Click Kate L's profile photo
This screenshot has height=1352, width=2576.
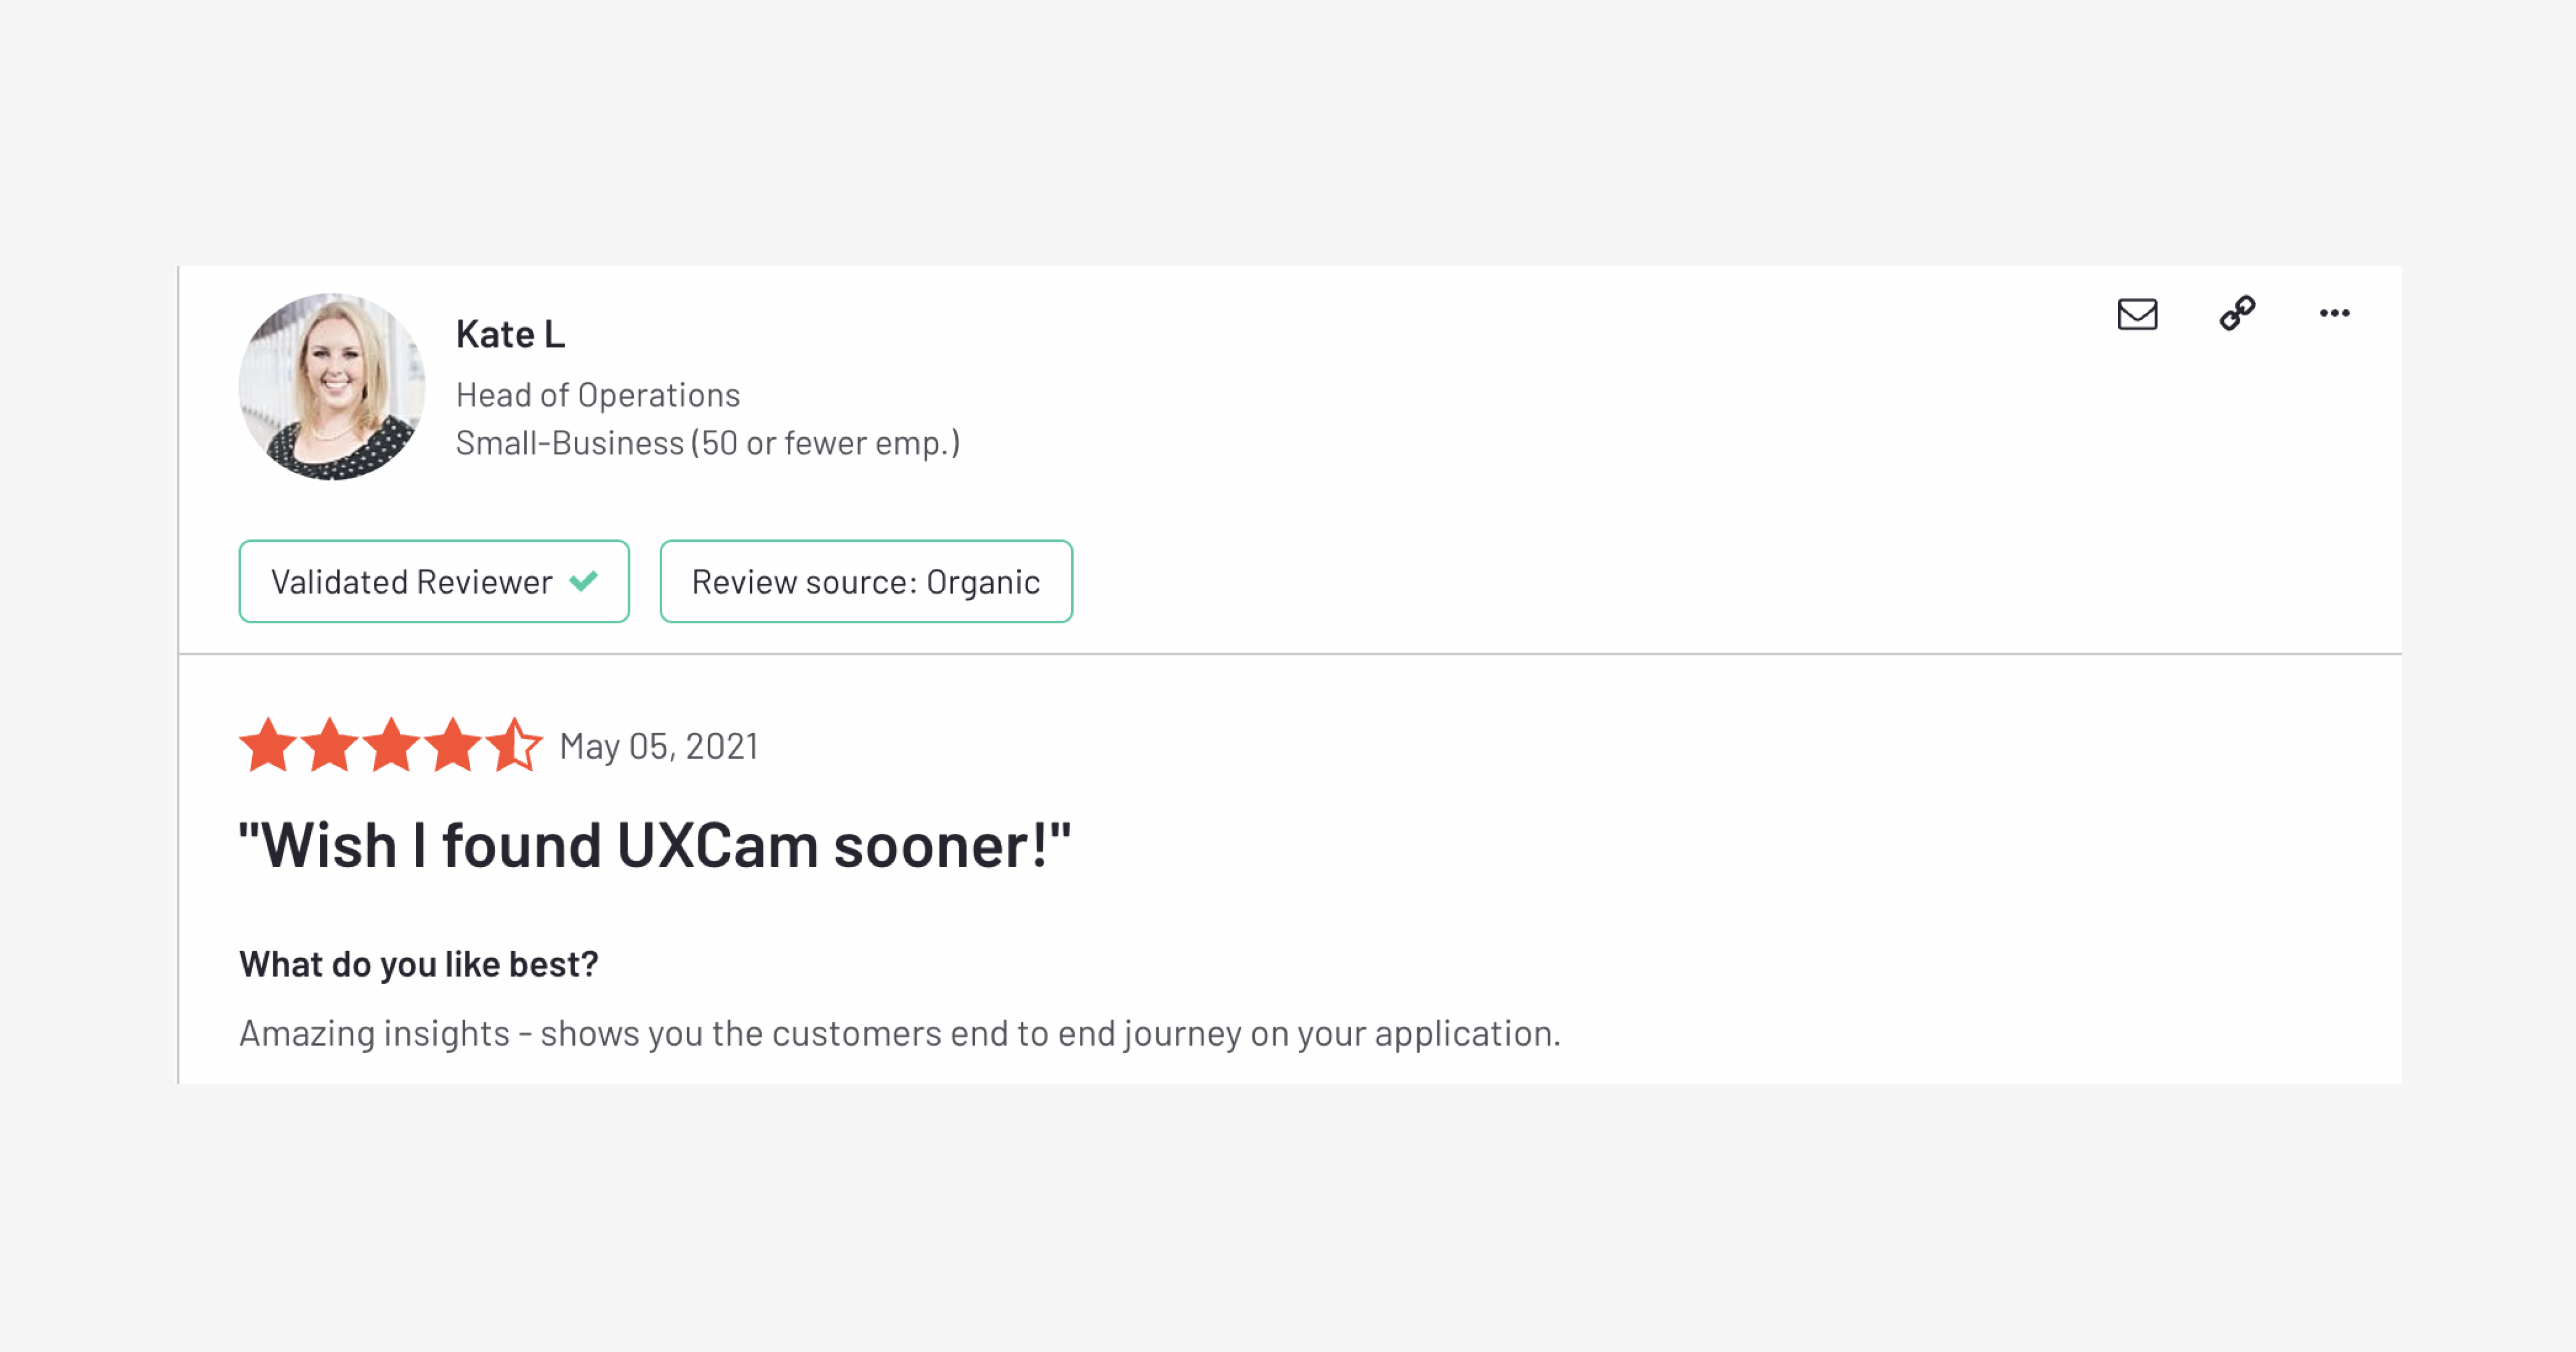pyautogui.click(x=334, y=387)
